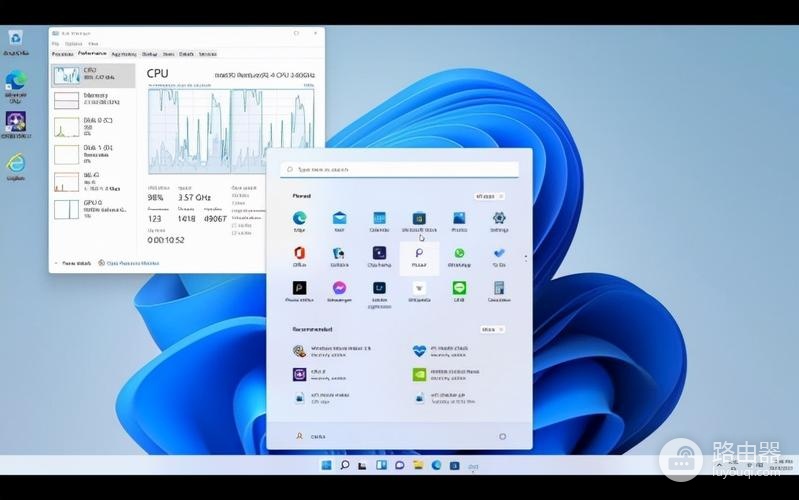Open File Explorer from taskbar
Image resolution: width=799 pixels, height=500 pixels.
tap(418, 465)
